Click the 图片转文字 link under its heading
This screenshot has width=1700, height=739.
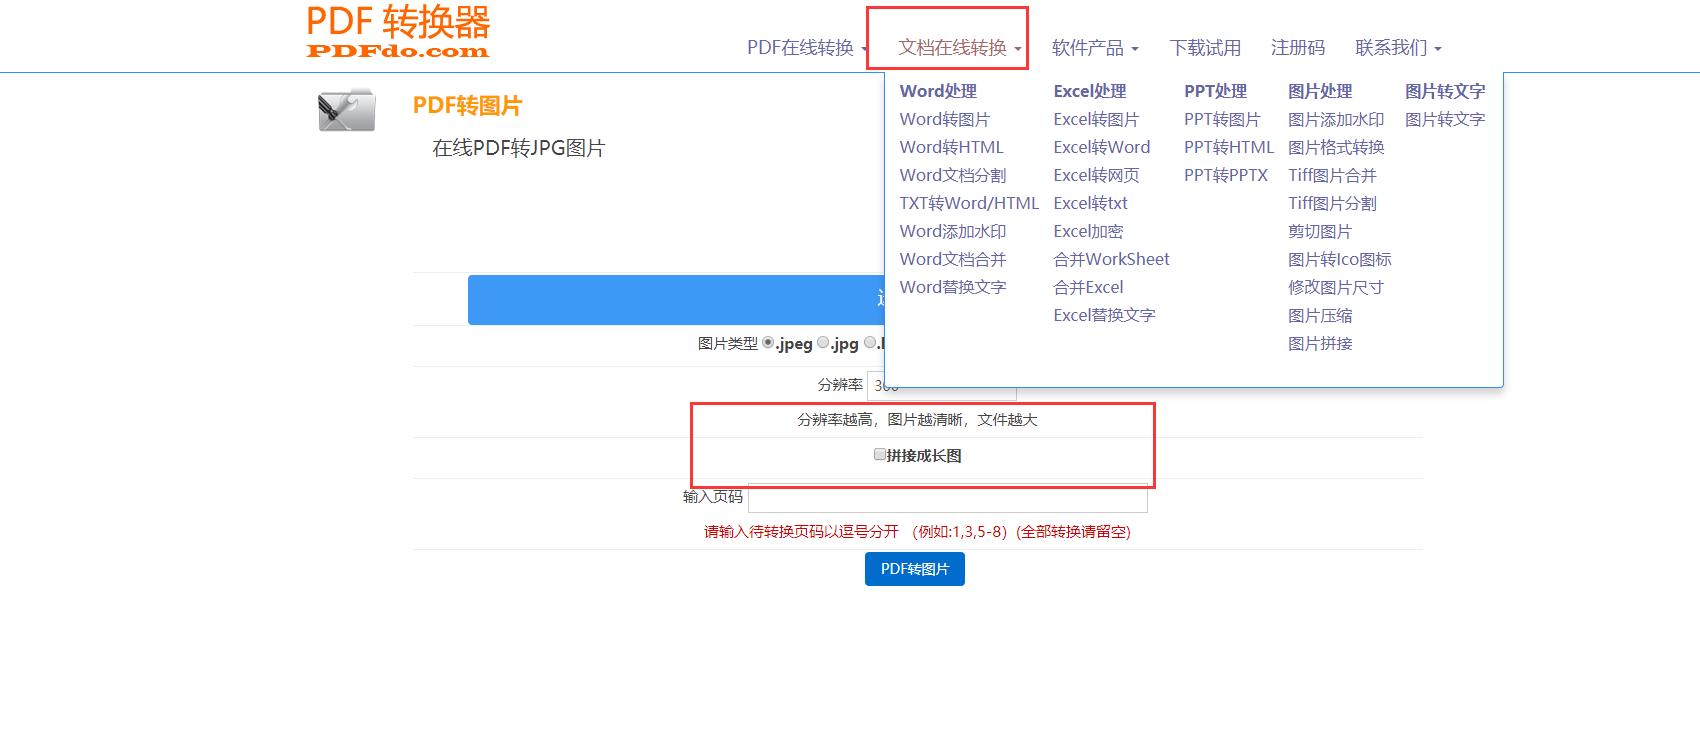[x=1445, y=119]
